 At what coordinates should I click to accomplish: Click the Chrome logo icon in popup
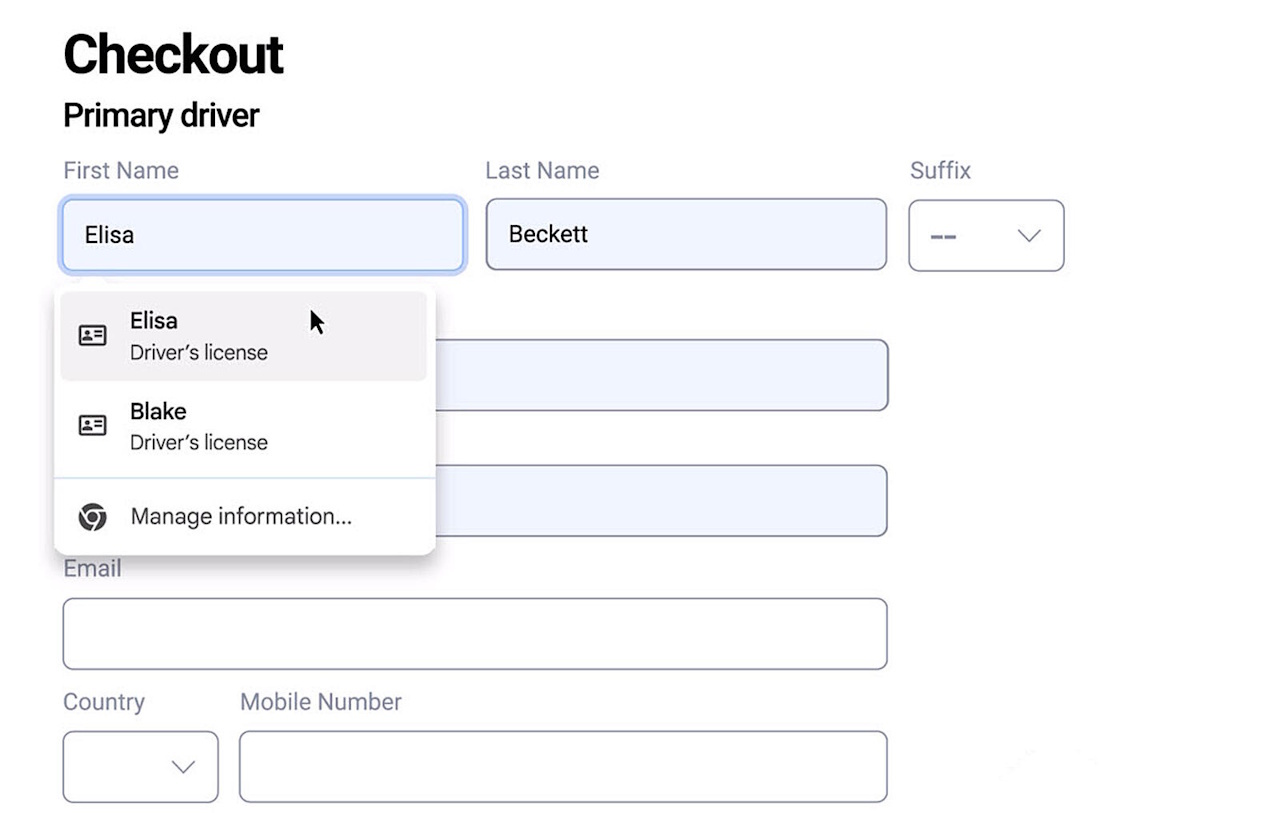pos(92,517)
